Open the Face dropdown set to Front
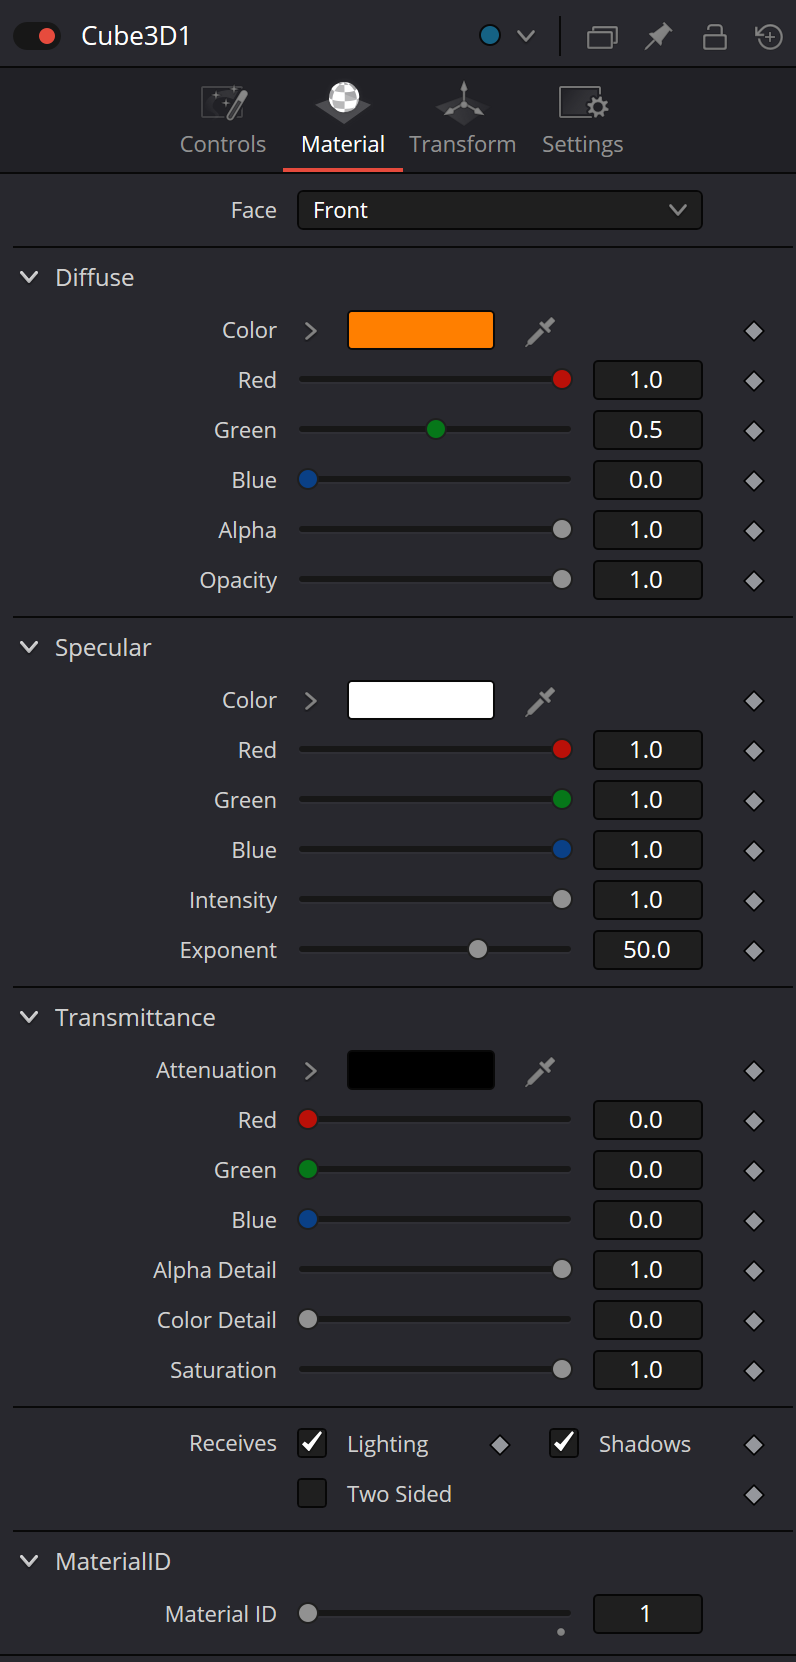796x1662 pixels. [500, 210]
